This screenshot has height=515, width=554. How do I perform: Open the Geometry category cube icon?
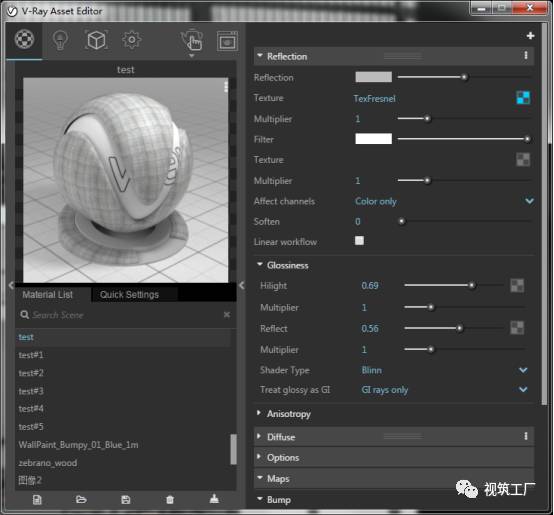pyautogui.click(x=96, y=40)
